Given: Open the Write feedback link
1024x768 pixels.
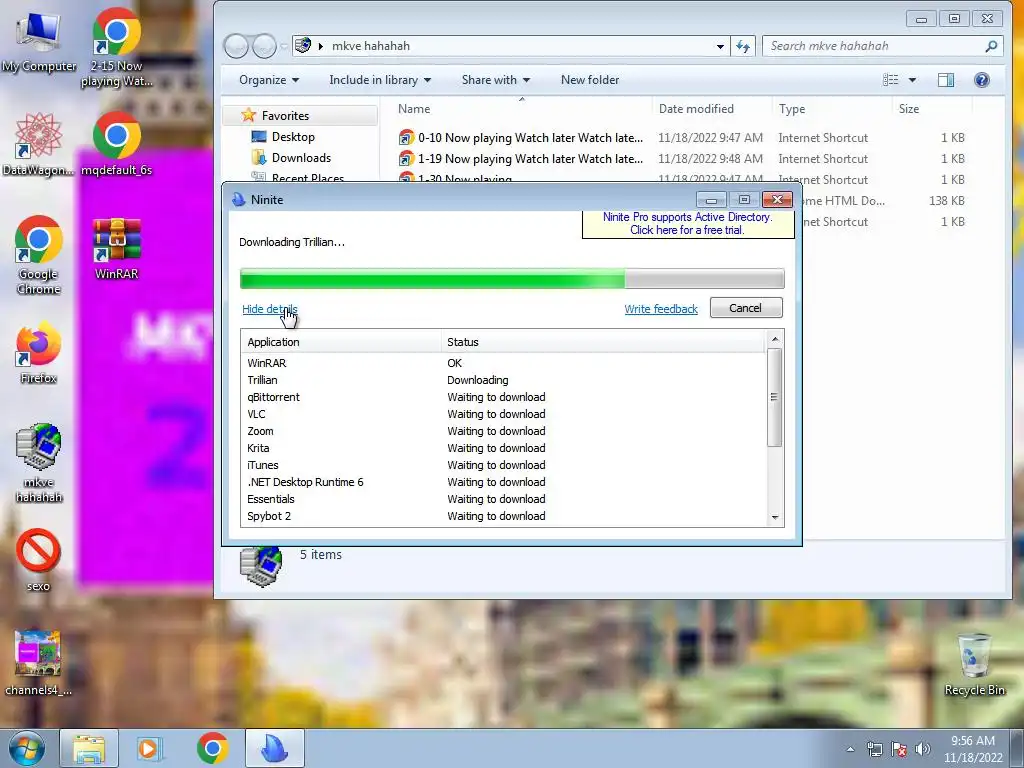Looking at the screenshot, I should point(661,309).
